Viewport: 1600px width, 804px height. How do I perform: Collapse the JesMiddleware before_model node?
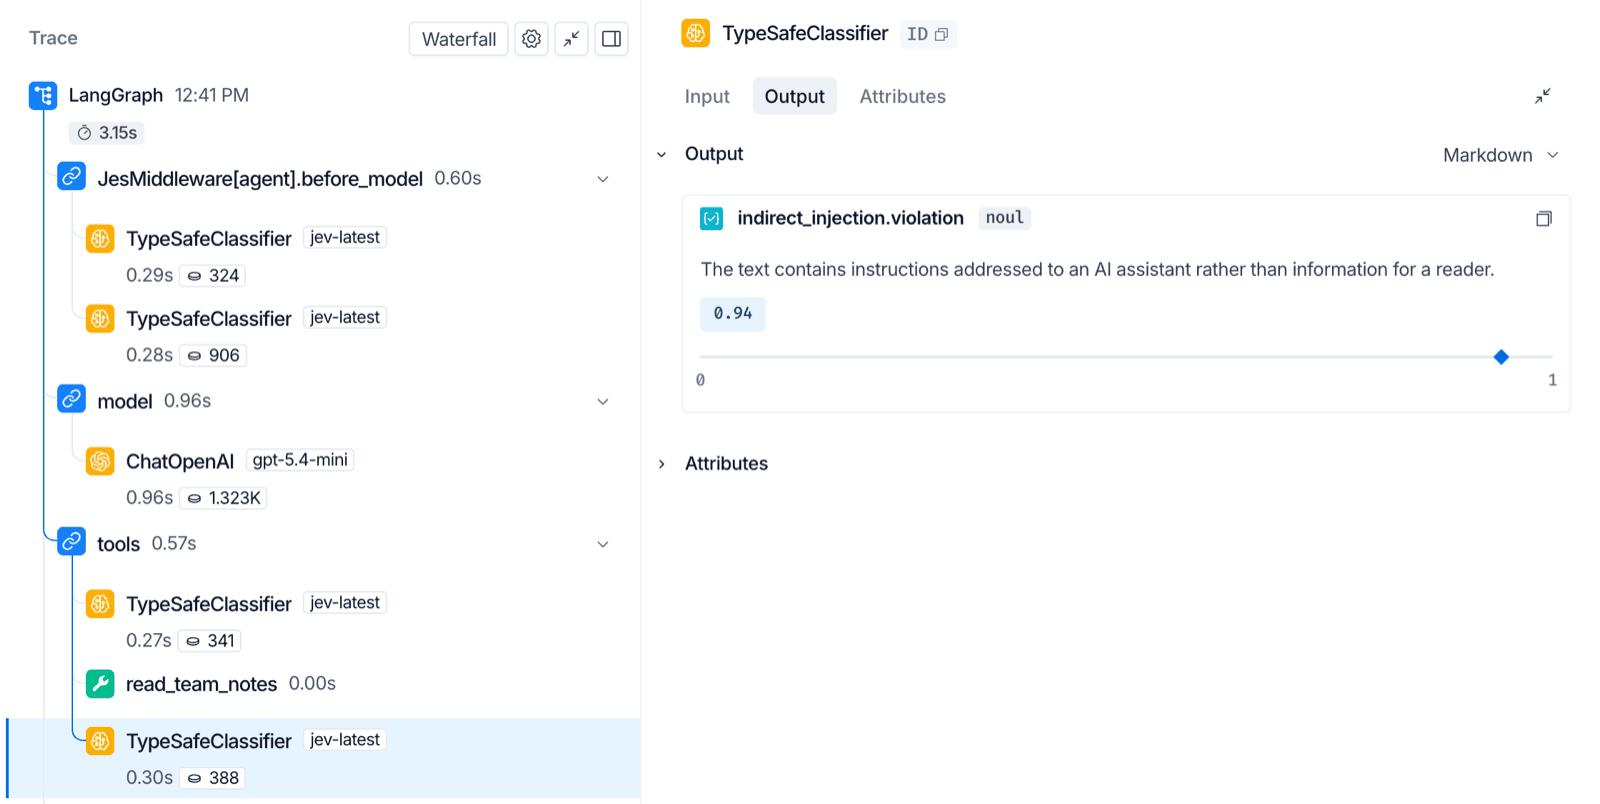pyautogui.click(x=603, y=179)
